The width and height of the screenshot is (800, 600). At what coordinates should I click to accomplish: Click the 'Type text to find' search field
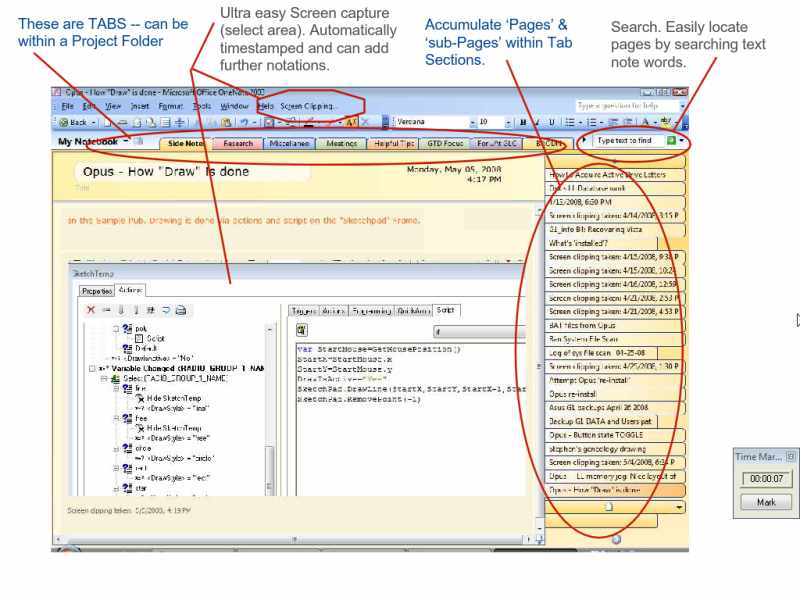pyautogui.click(x=630, y=140)
